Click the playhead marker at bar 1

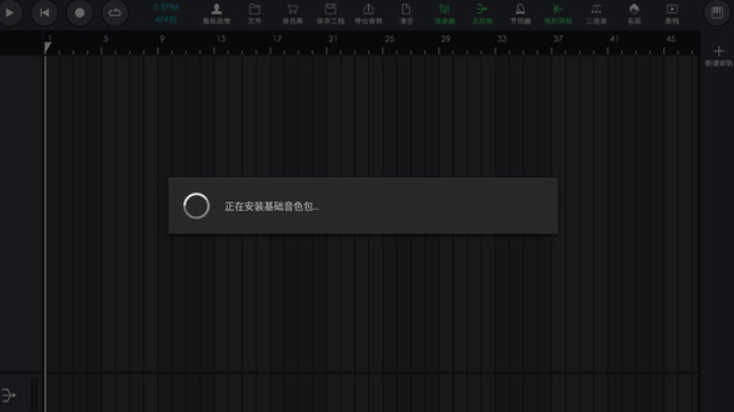coord(47,47)
